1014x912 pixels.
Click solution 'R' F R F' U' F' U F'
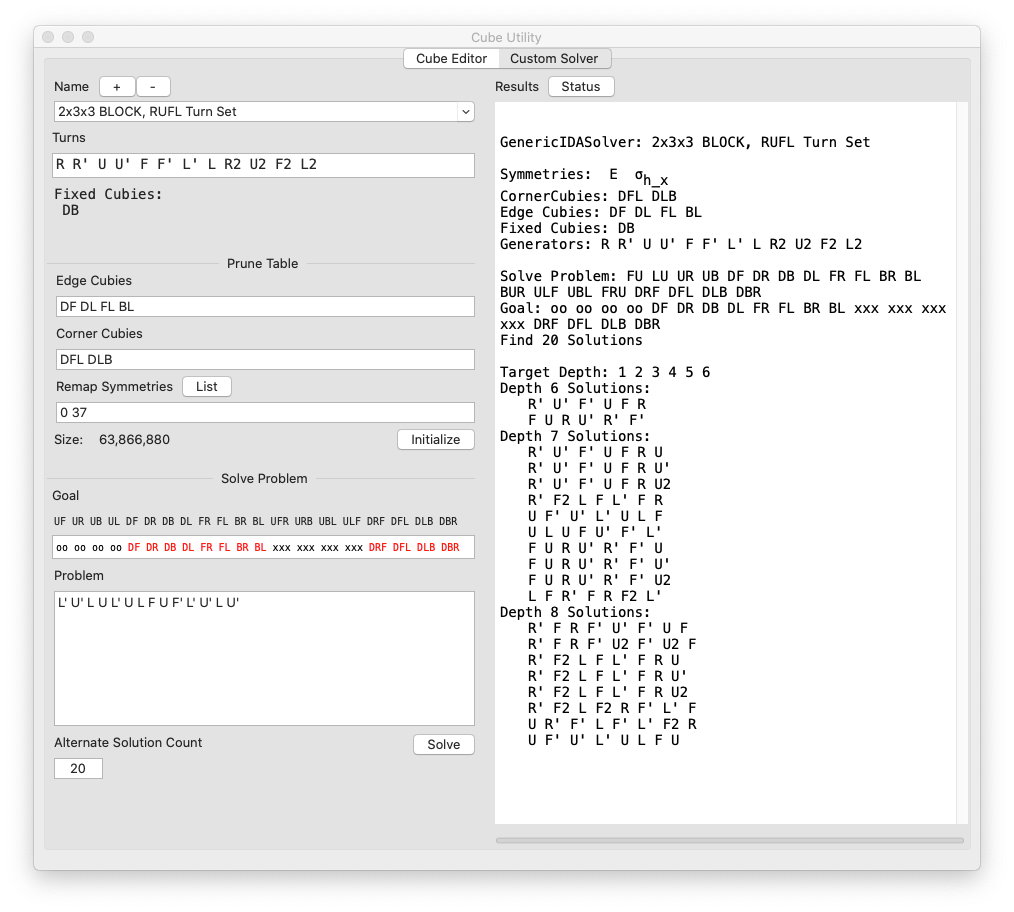[x=608, y=628]
